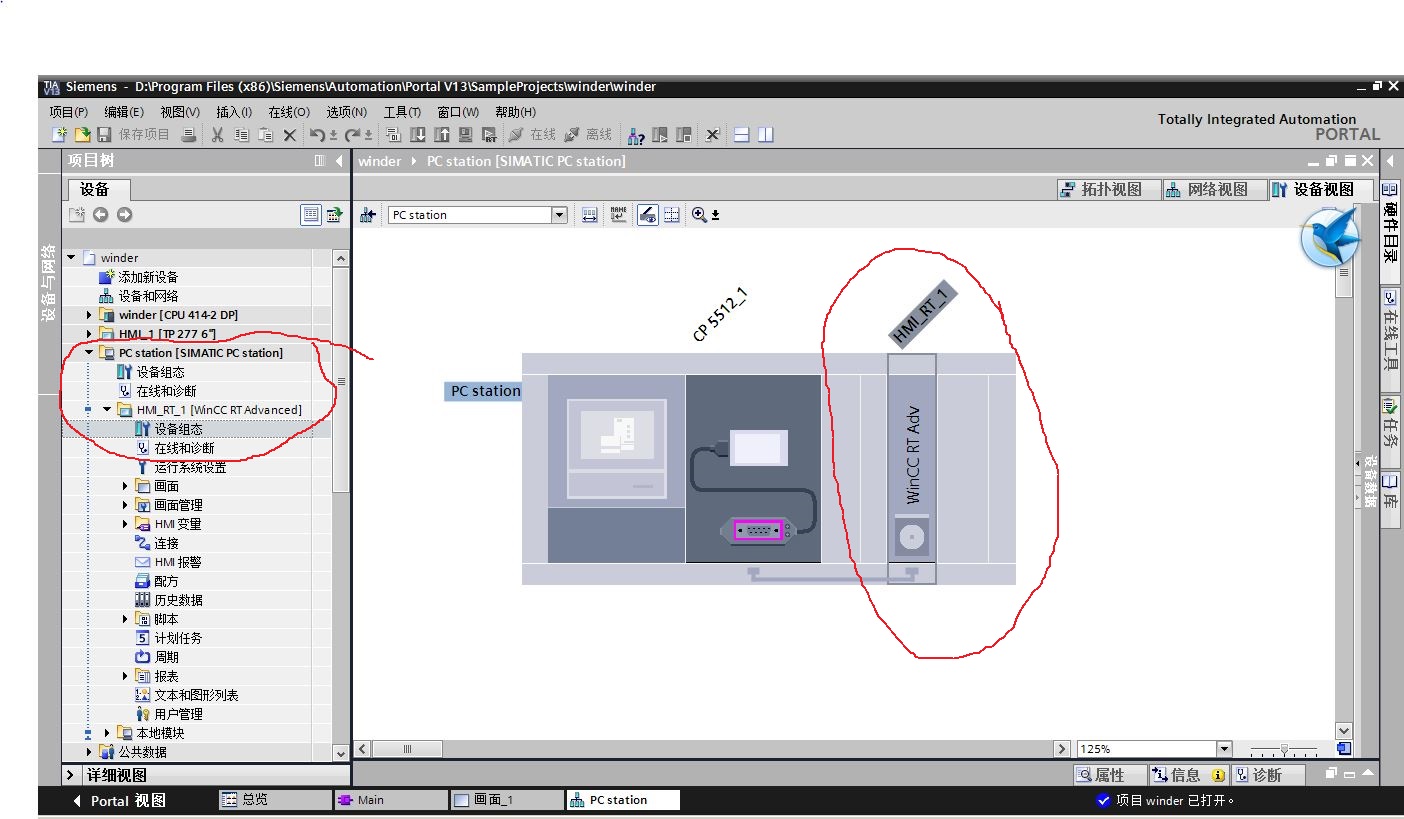Upload from device via toolbar icon

point(441,135)
